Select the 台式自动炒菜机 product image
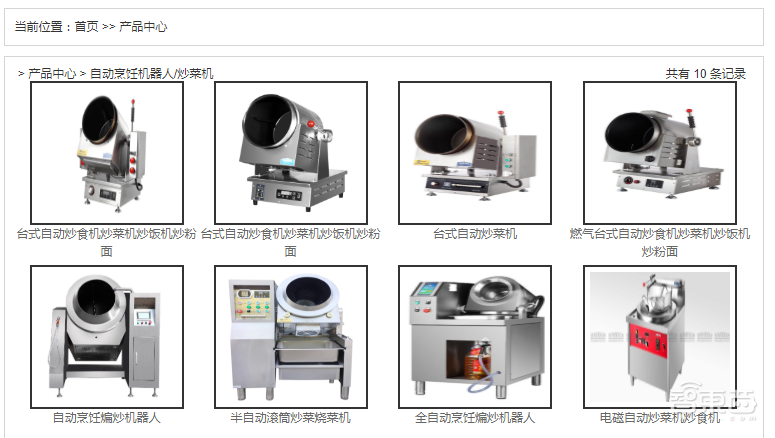 pos(475,153)
